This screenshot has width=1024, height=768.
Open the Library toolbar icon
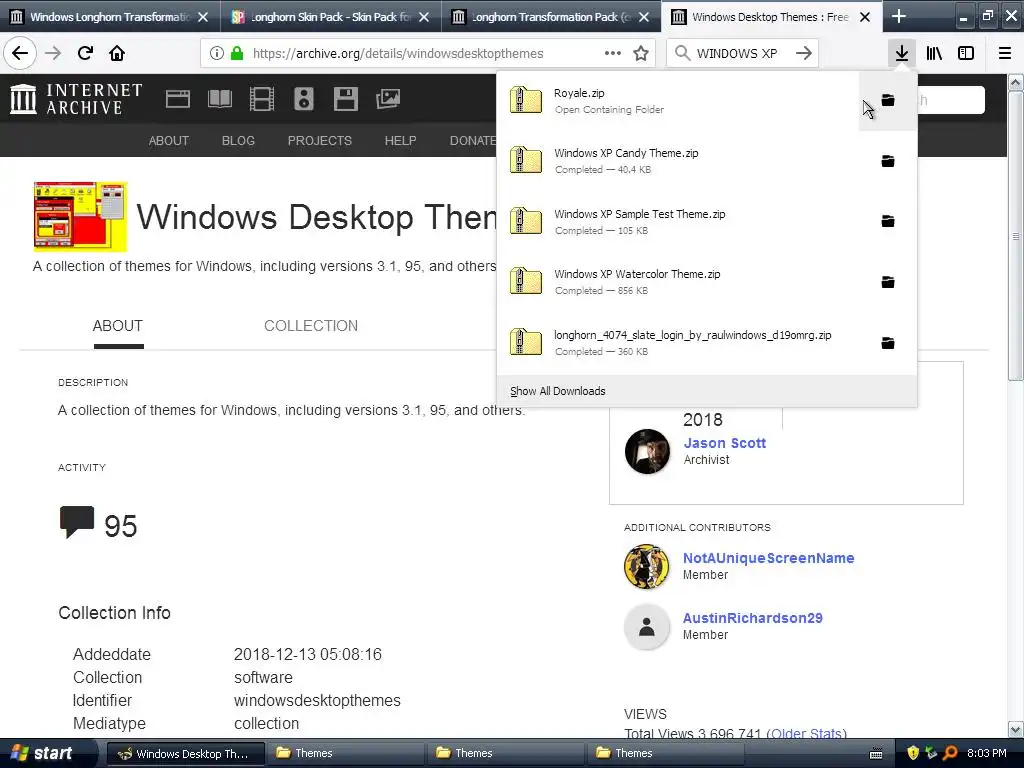934,53
